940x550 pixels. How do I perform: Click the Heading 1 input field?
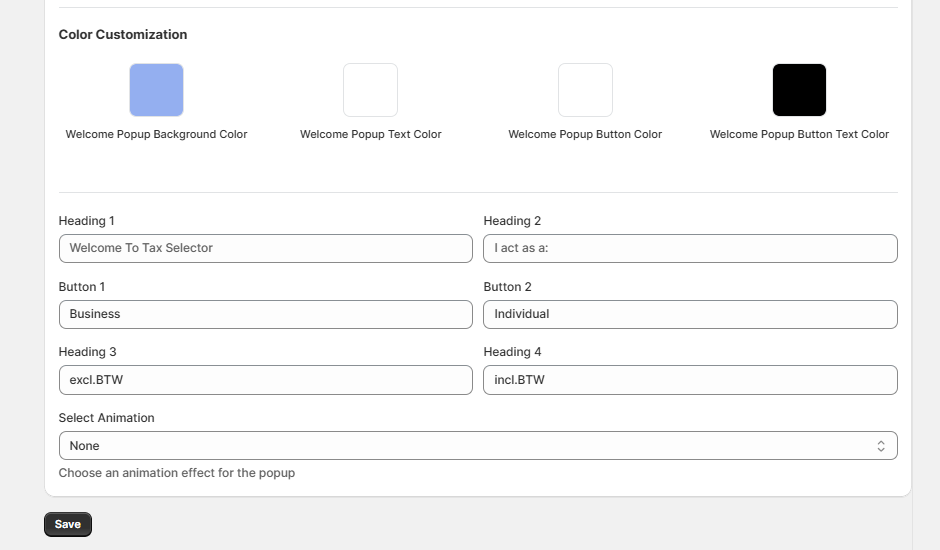point(265,248)
